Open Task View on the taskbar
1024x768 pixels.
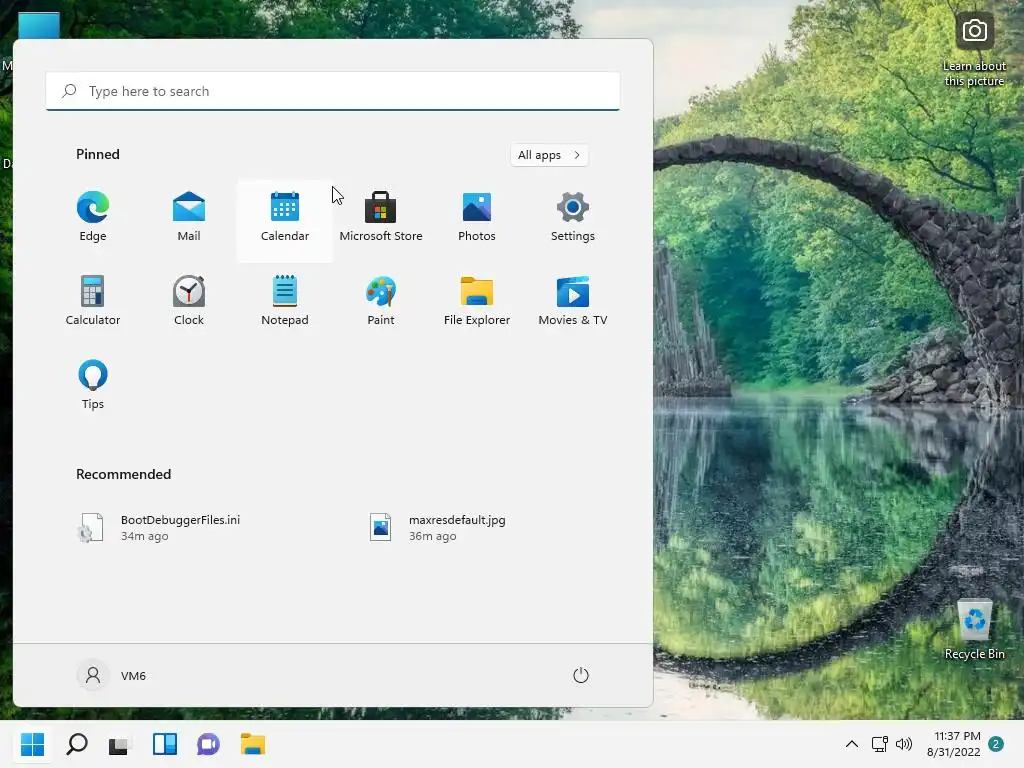tap(120, 744)
